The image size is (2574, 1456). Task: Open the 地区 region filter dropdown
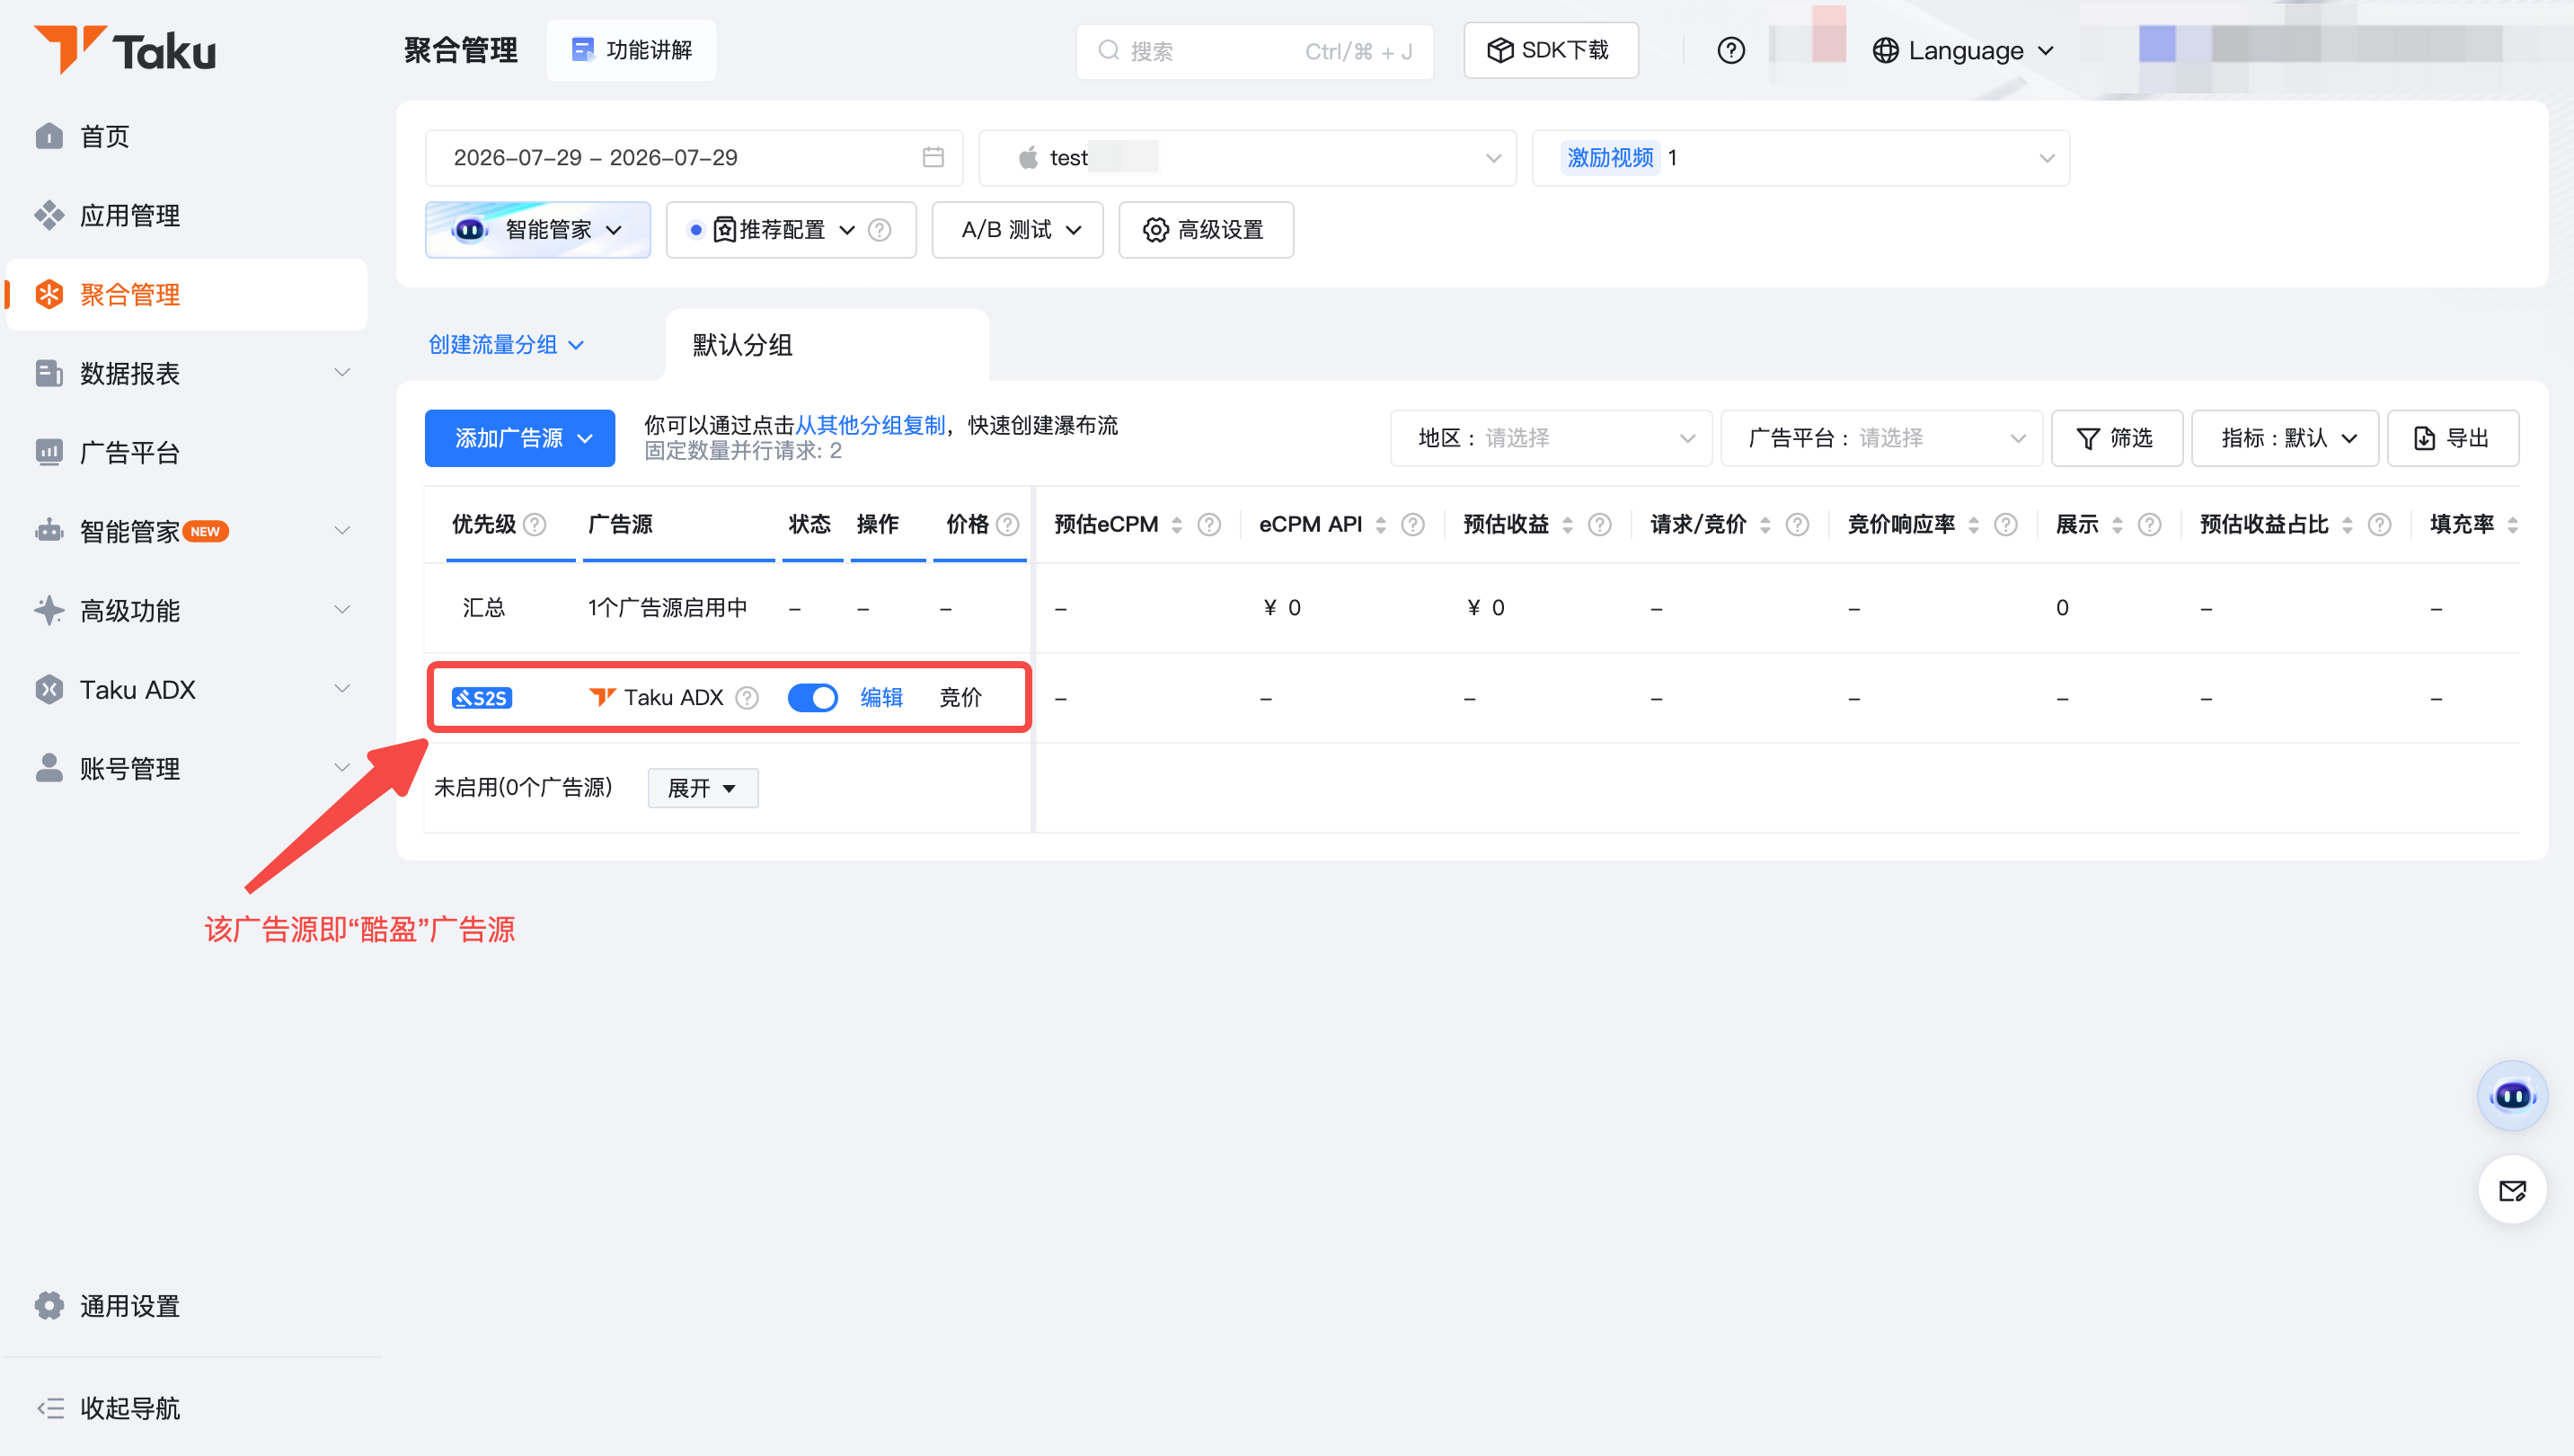coord(1550,438)
